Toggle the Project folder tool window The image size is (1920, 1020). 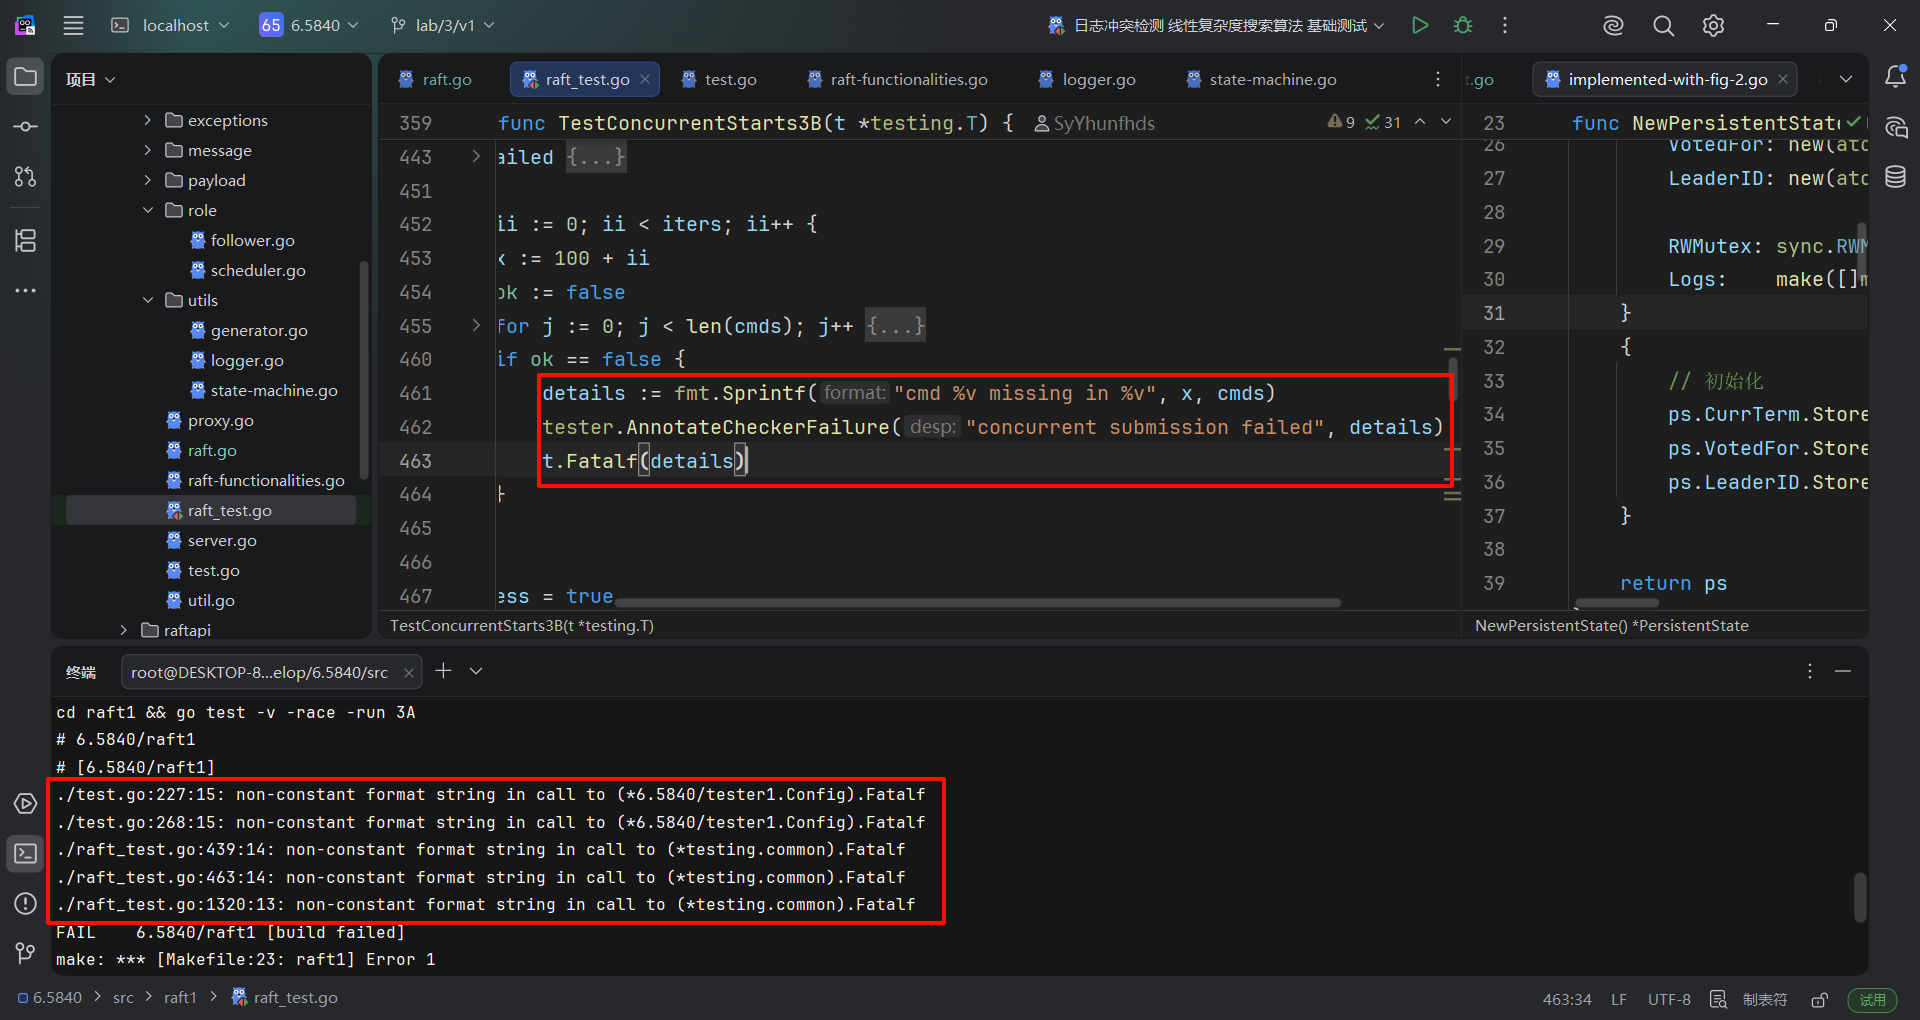[26, 77]
